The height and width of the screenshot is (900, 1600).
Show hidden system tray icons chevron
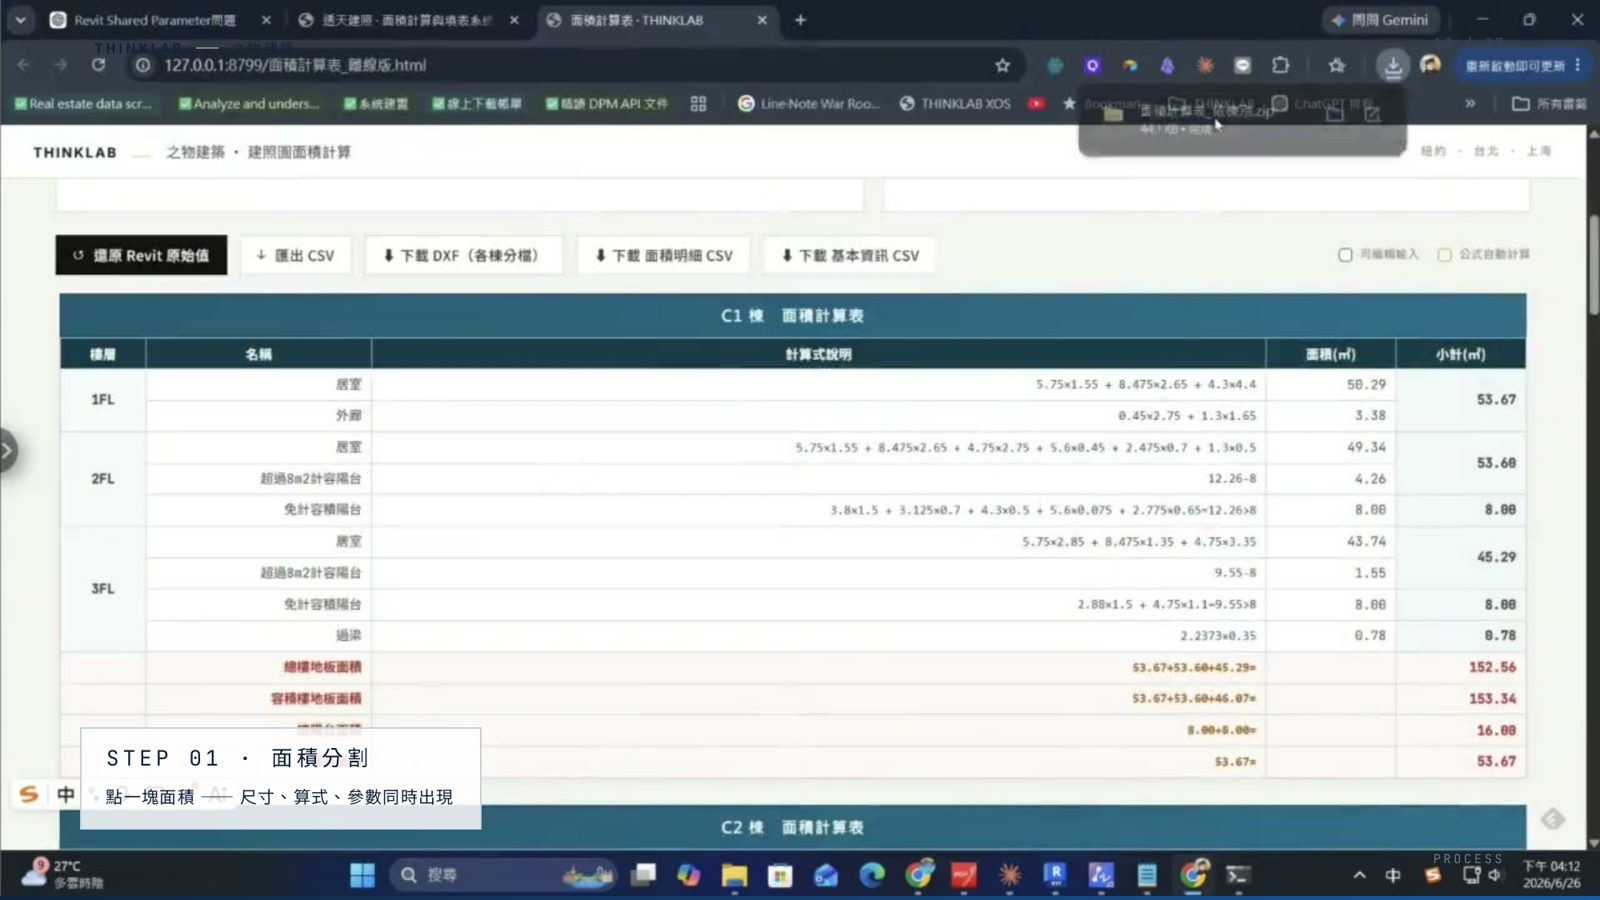1359,875
